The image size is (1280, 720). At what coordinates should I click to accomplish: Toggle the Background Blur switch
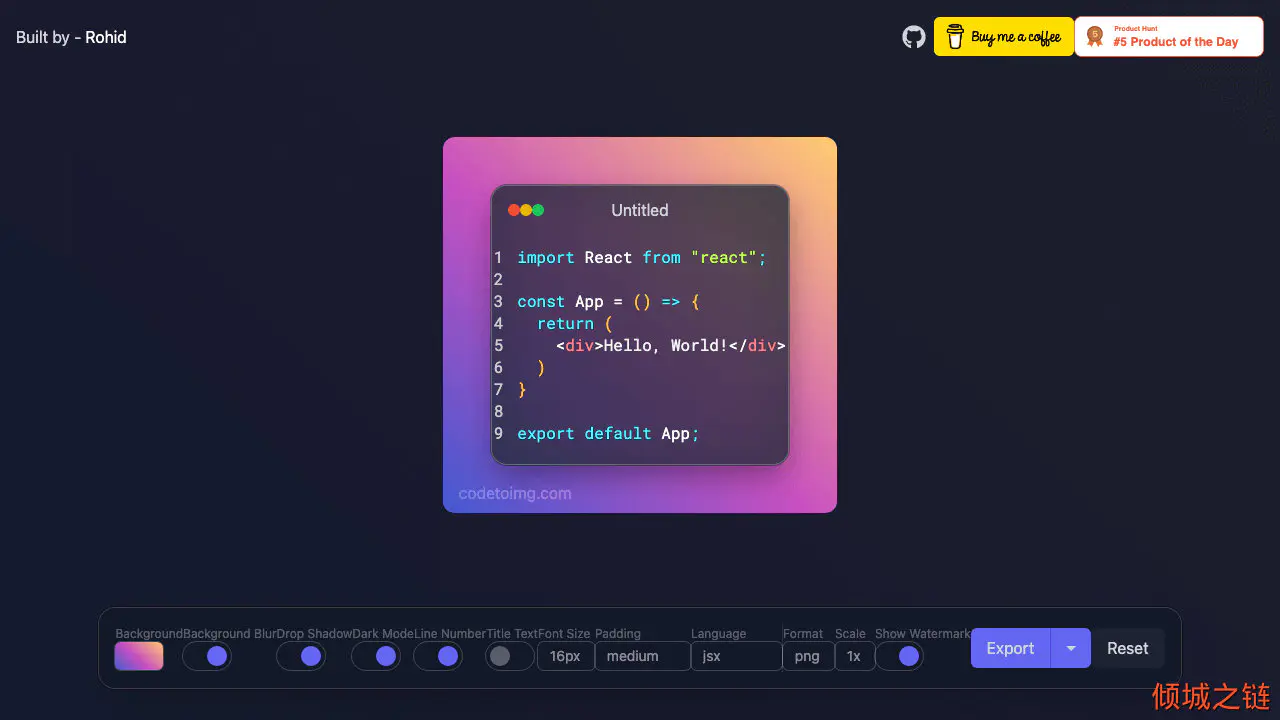coord(207,656)
